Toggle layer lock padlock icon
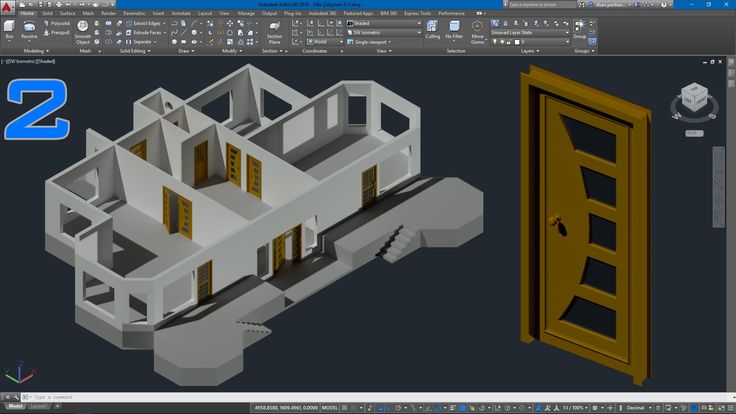Viewport: 736px width, 414px height. (508, 42)
